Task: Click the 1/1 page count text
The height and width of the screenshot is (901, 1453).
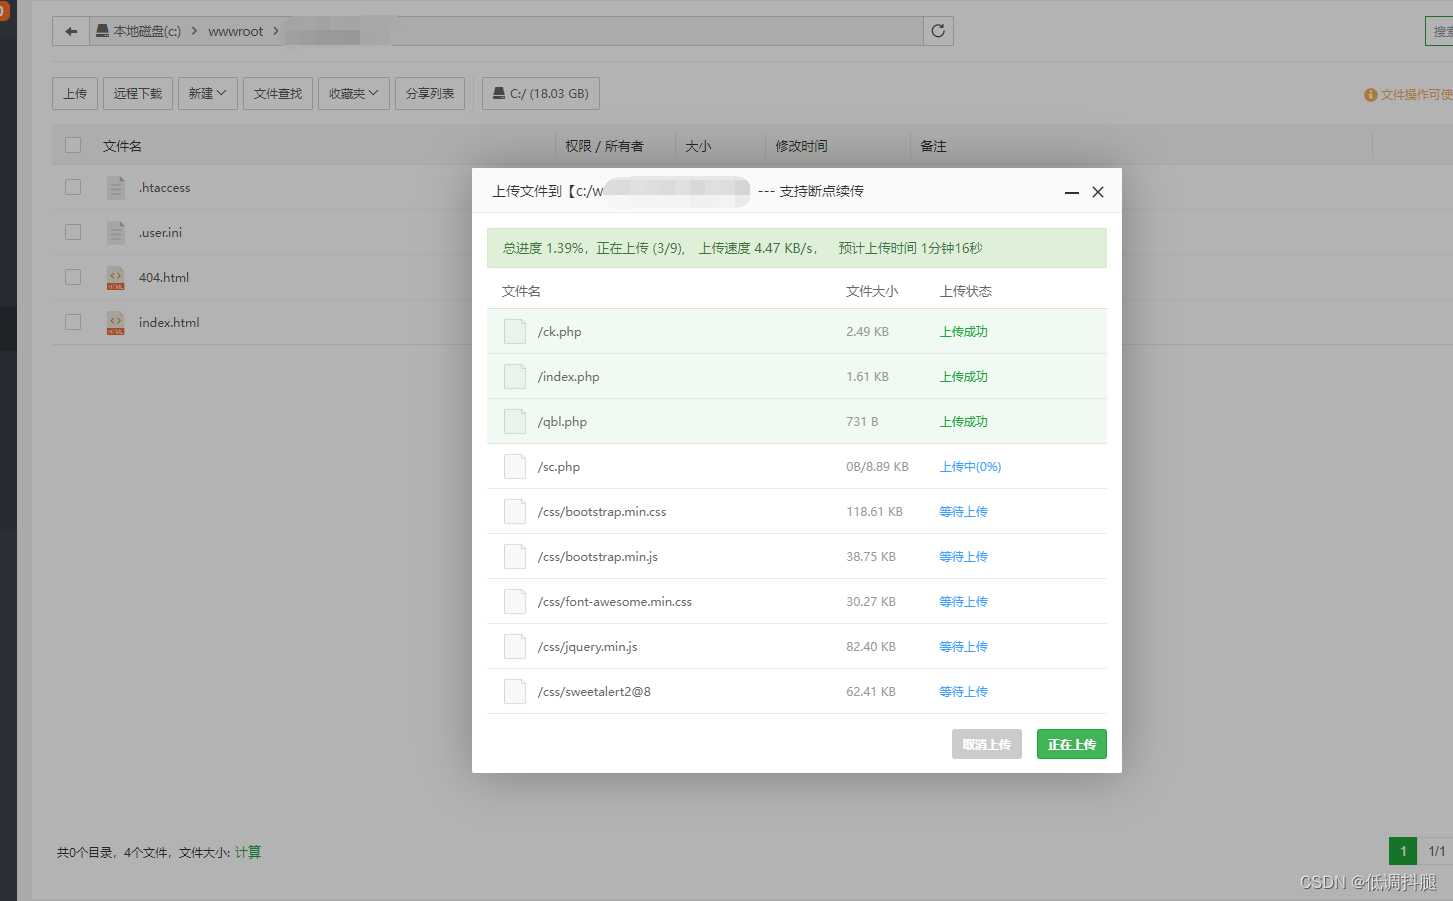Action: click(1437, 851)
